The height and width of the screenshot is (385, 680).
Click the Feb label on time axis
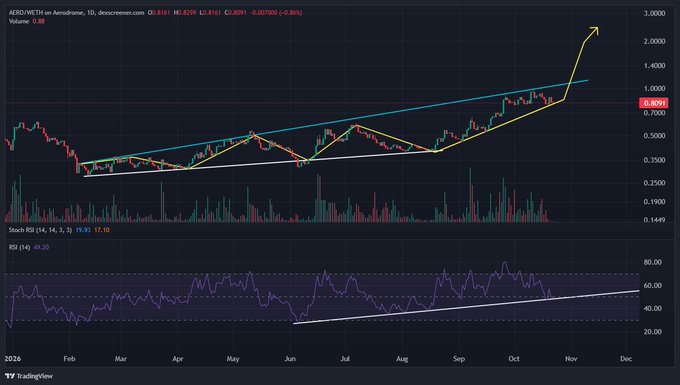(69, 359)
